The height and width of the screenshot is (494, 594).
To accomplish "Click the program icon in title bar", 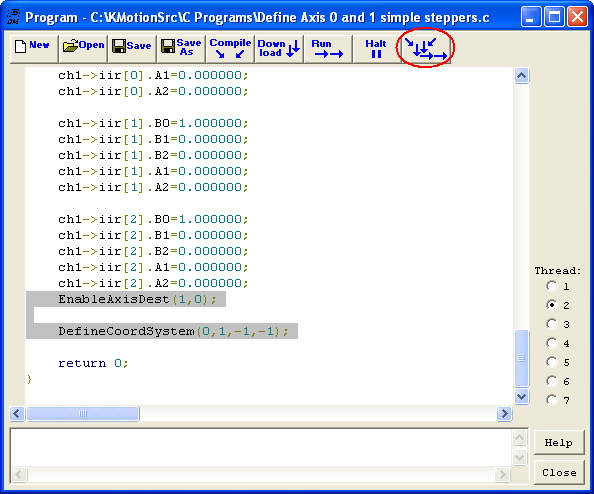I will (13, 17).
